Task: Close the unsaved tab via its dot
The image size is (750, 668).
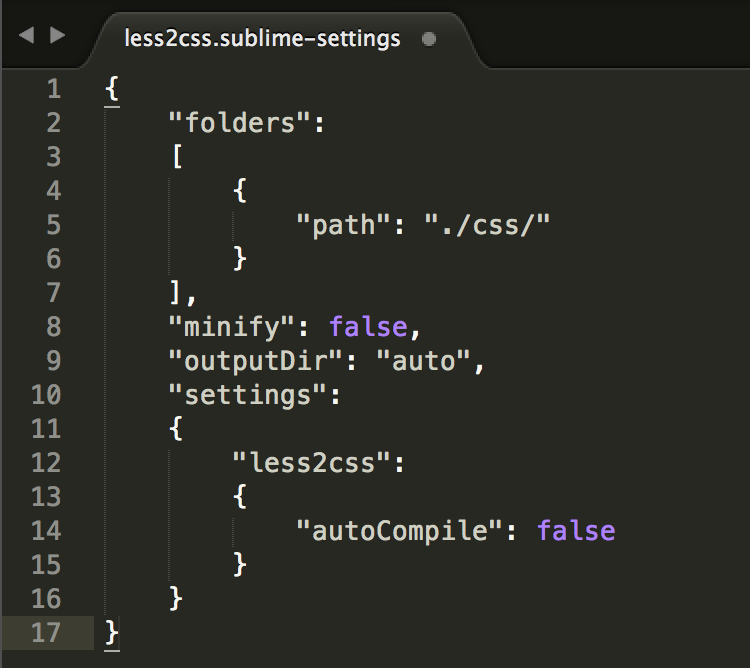Action: coord(430,39)
